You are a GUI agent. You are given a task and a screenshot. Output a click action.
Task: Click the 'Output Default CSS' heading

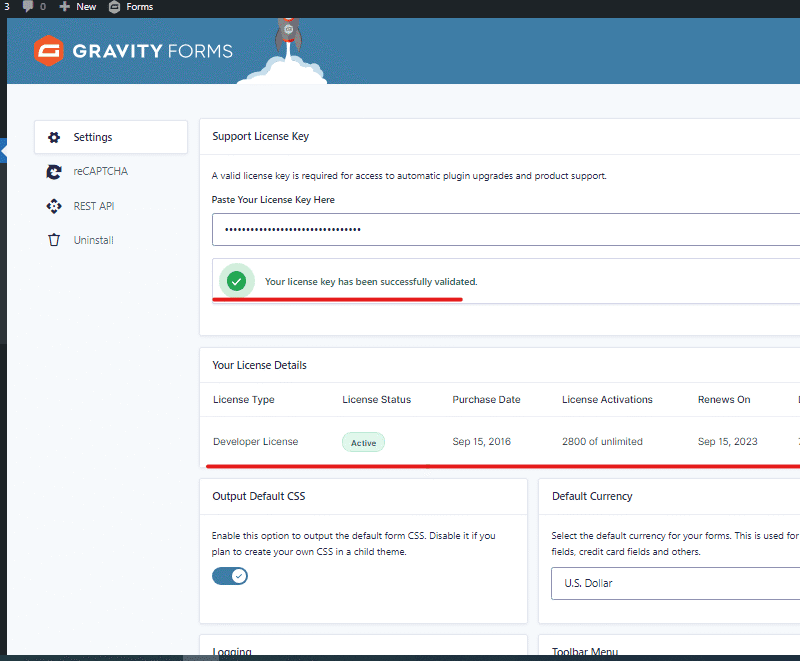tap(259, 496)
